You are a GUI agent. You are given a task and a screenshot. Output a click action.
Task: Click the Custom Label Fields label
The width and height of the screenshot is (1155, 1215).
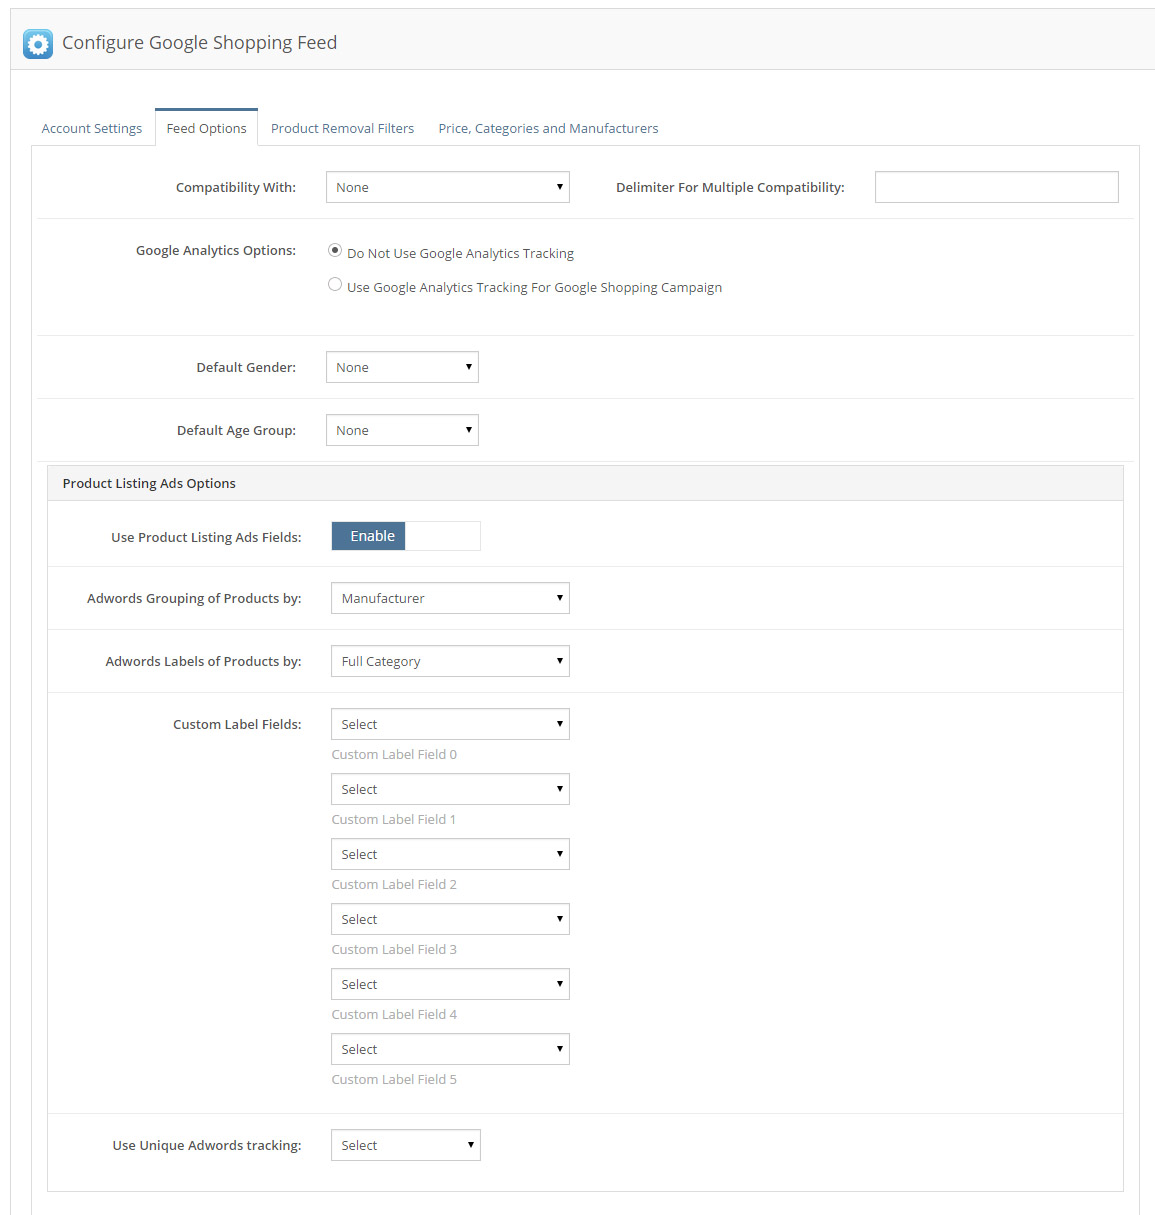(x=237, y=724)
